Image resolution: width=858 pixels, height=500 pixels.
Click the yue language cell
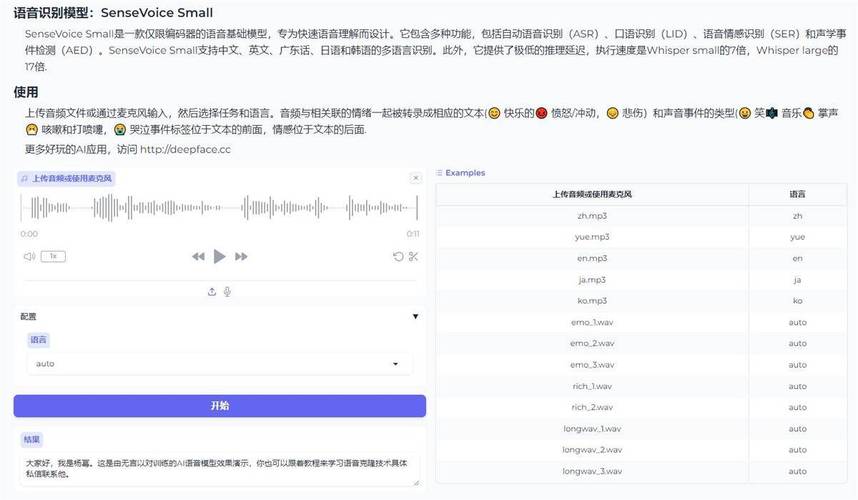[797, 237]
